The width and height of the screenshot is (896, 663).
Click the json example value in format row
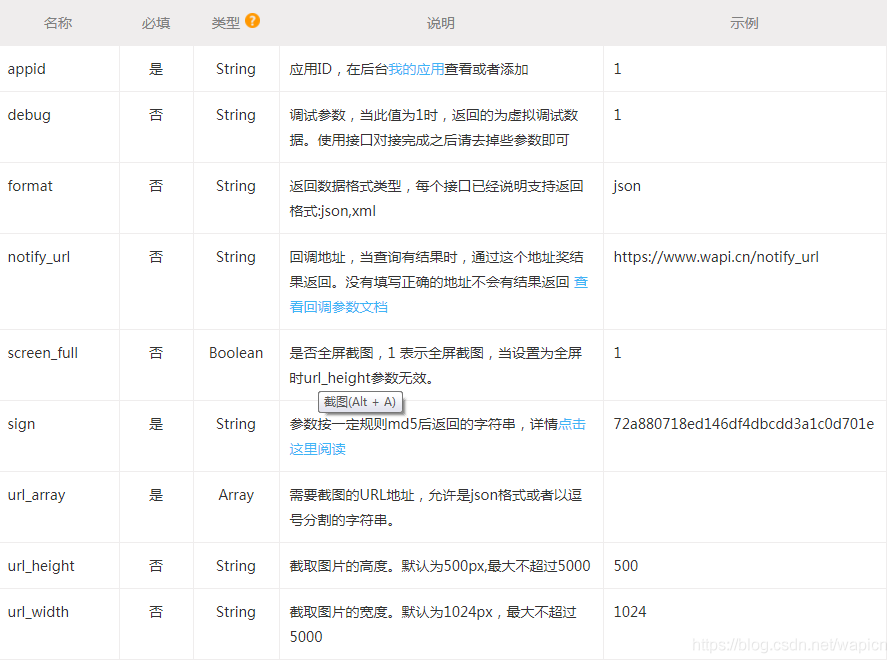click(627, 186)
